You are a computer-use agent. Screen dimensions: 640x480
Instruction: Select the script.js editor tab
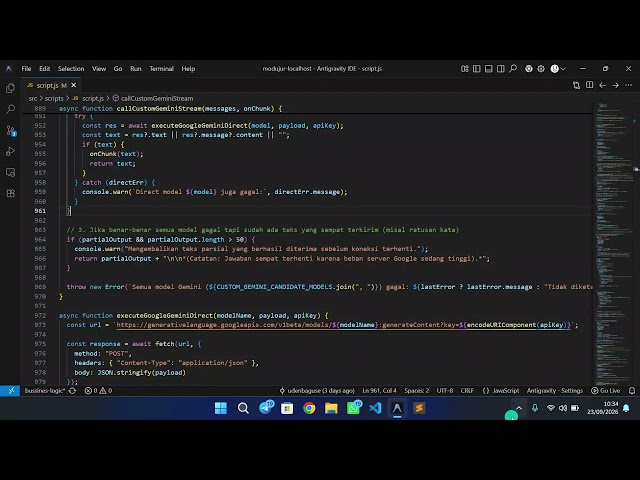pyautogui.click(x=51, y=85)
